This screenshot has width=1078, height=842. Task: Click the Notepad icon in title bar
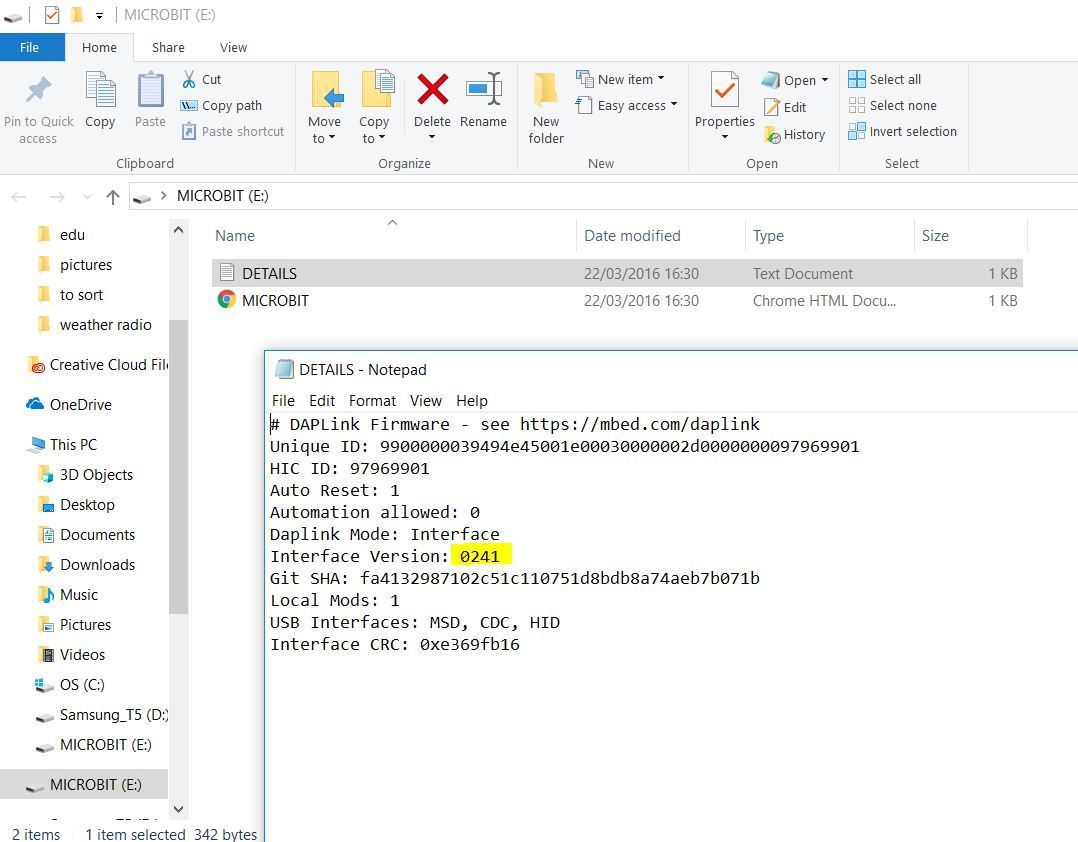[x=284, y=369]
